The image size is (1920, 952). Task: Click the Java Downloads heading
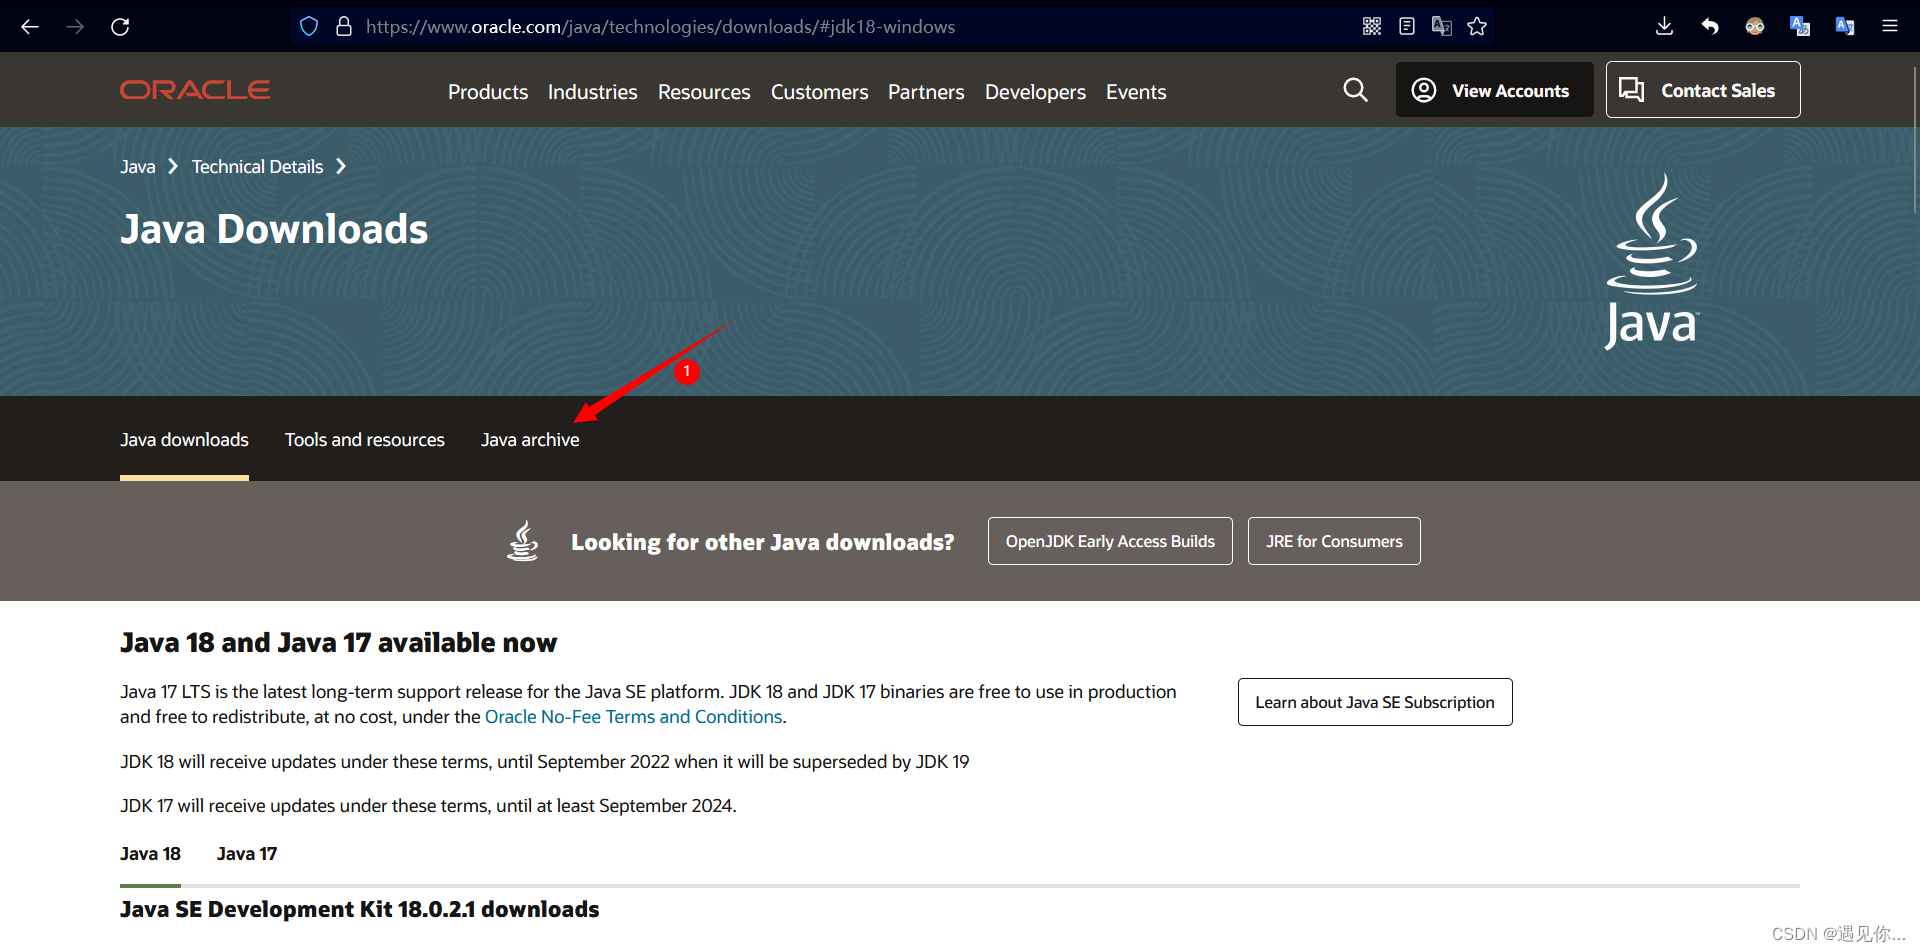click(274, 229)
